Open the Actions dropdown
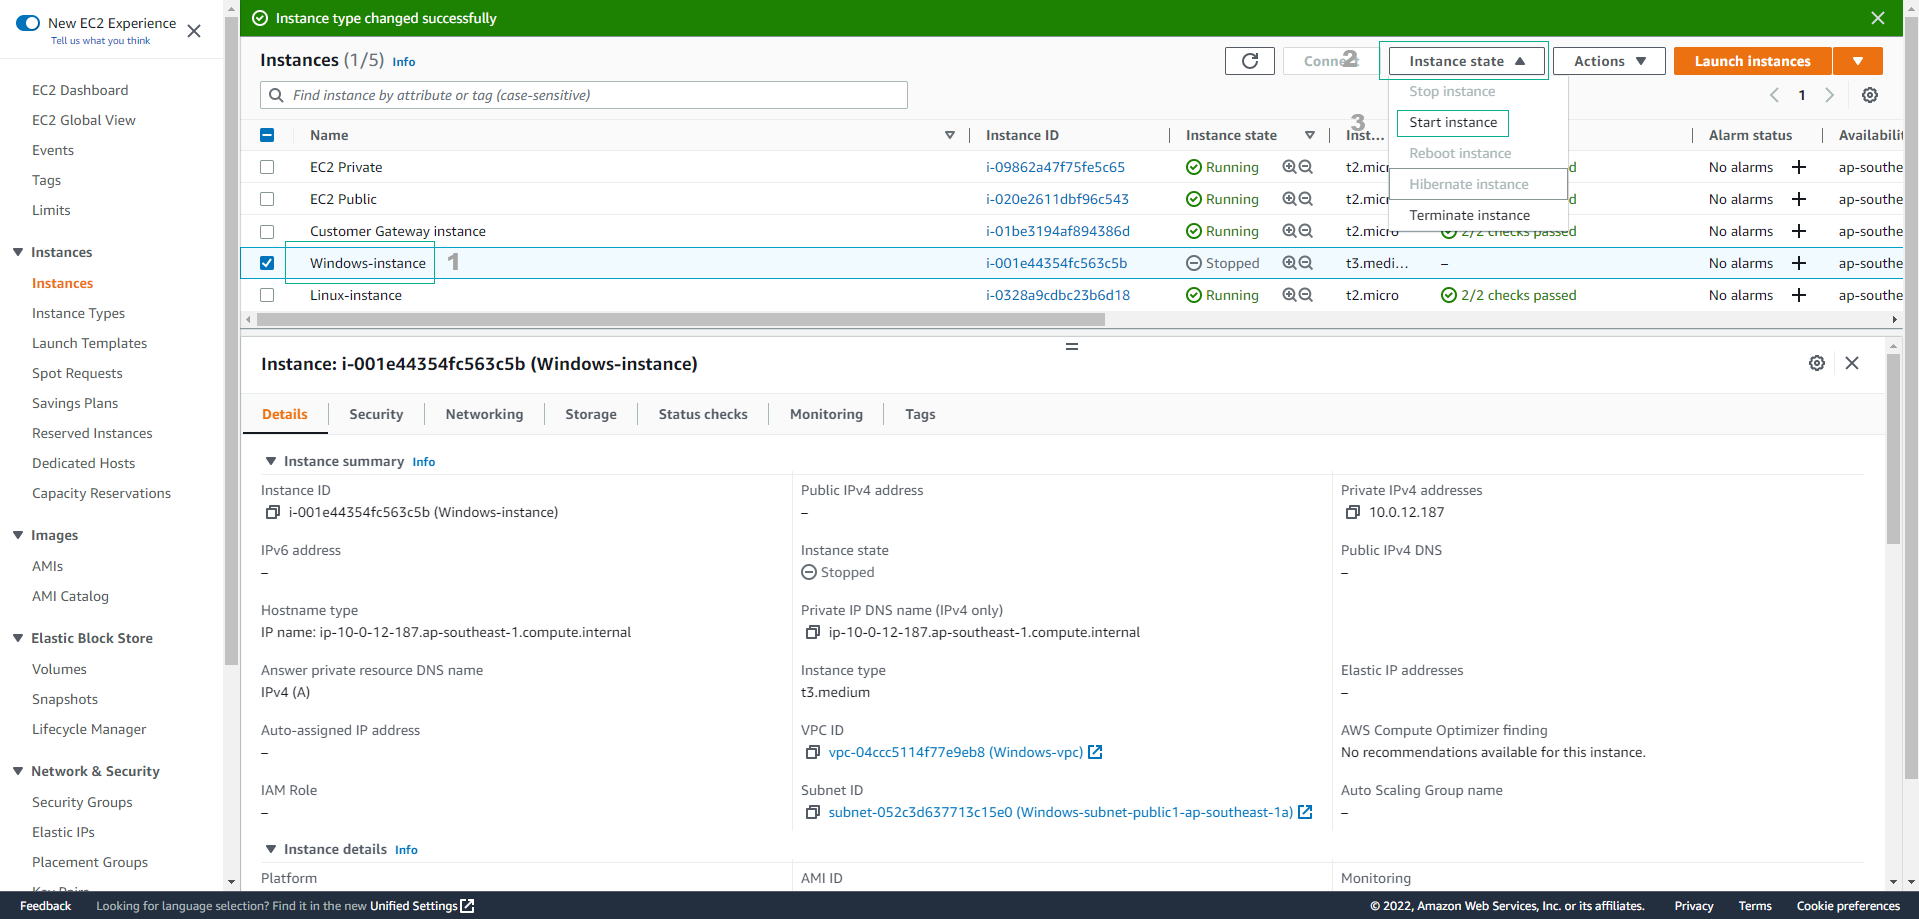The height and width of the screenshot is (919, 1919). (1609, 61)
